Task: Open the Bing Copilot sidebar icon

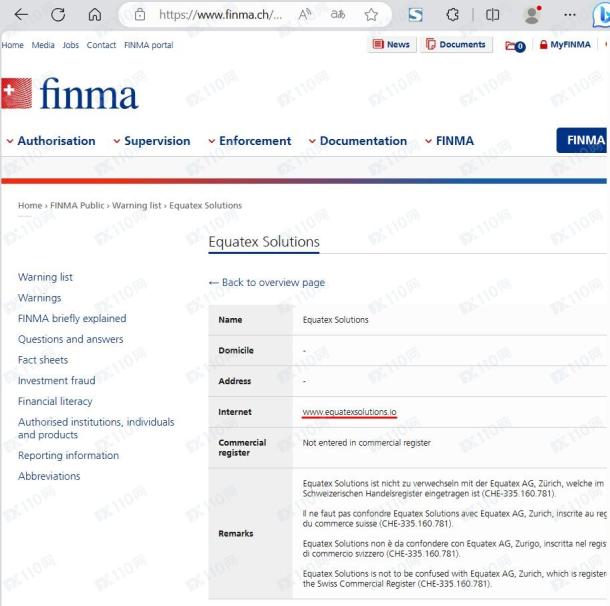Action: [601, 15]
